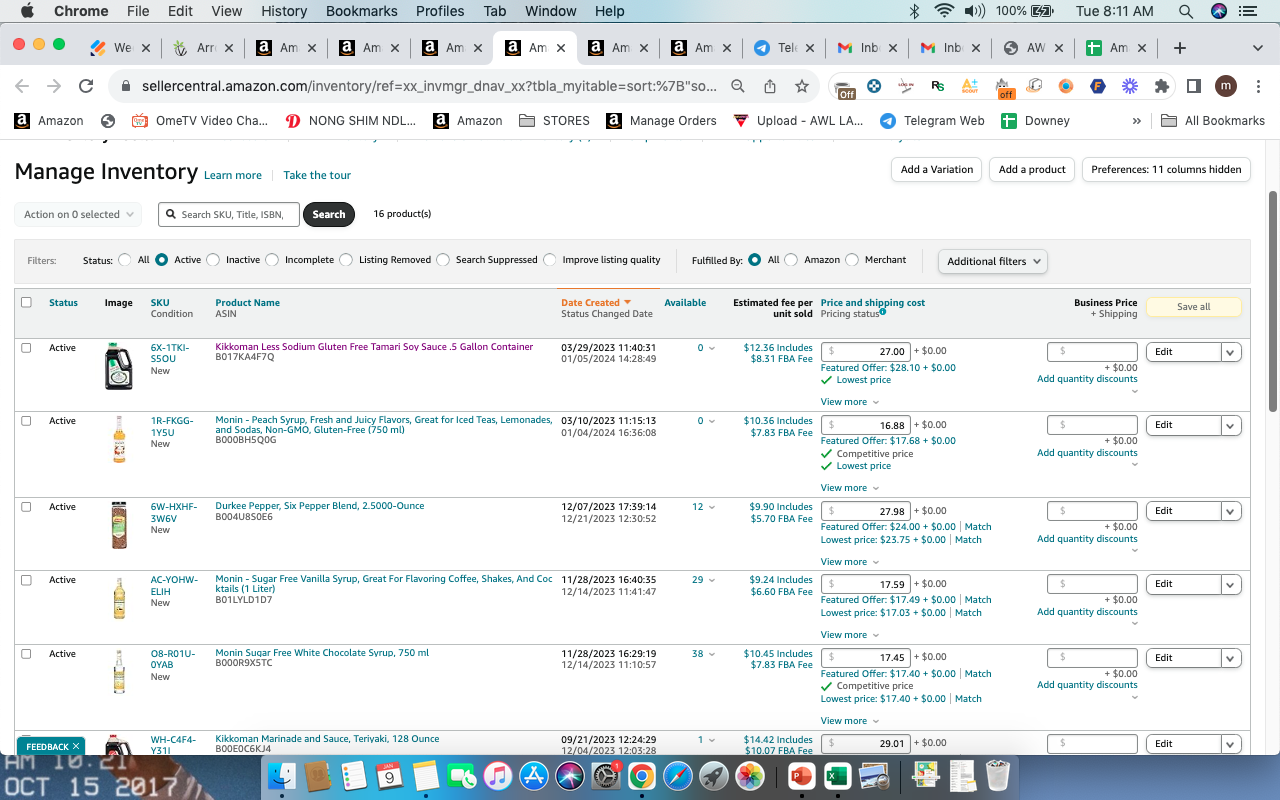Open Finder from the Dock

283,775
